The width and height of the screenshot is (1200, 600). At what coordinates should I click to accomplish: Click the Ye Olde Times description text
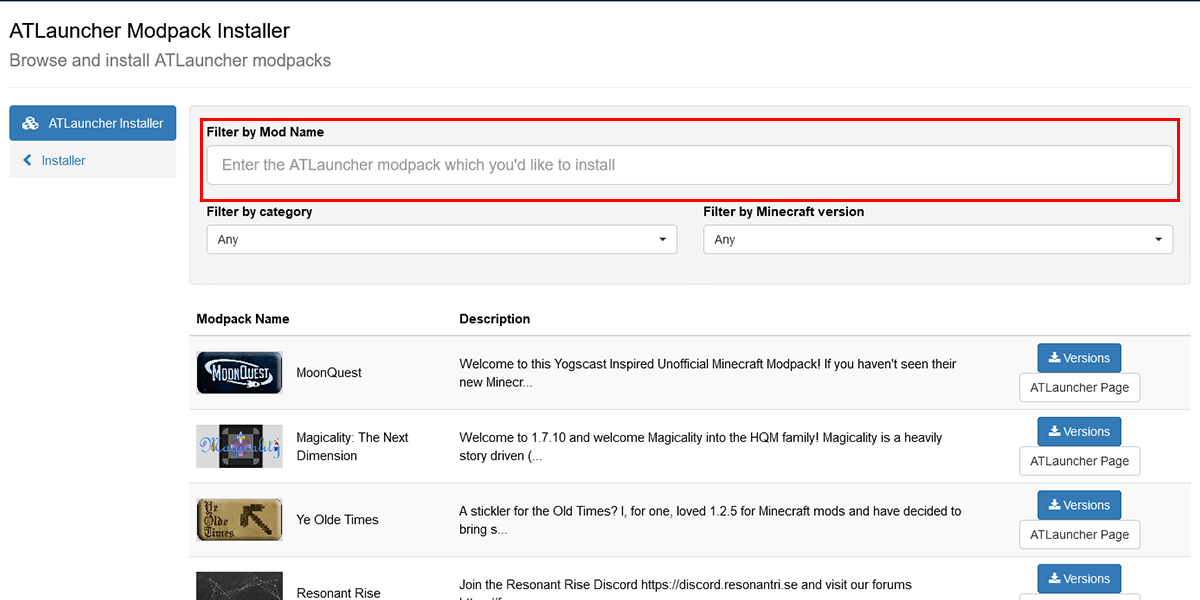coord(710,520)
